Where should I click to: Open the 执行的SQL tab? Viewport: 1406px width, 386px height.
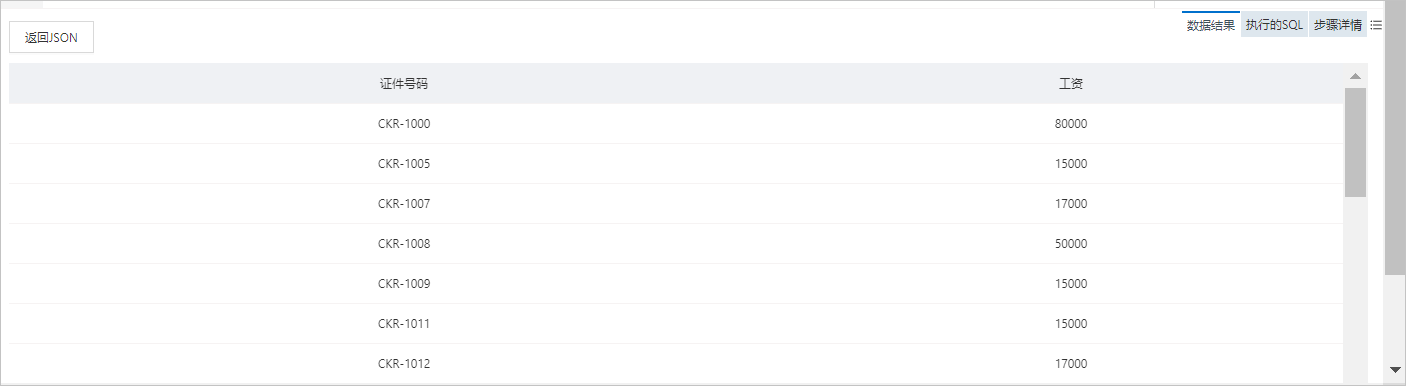tap(1274, 25)
